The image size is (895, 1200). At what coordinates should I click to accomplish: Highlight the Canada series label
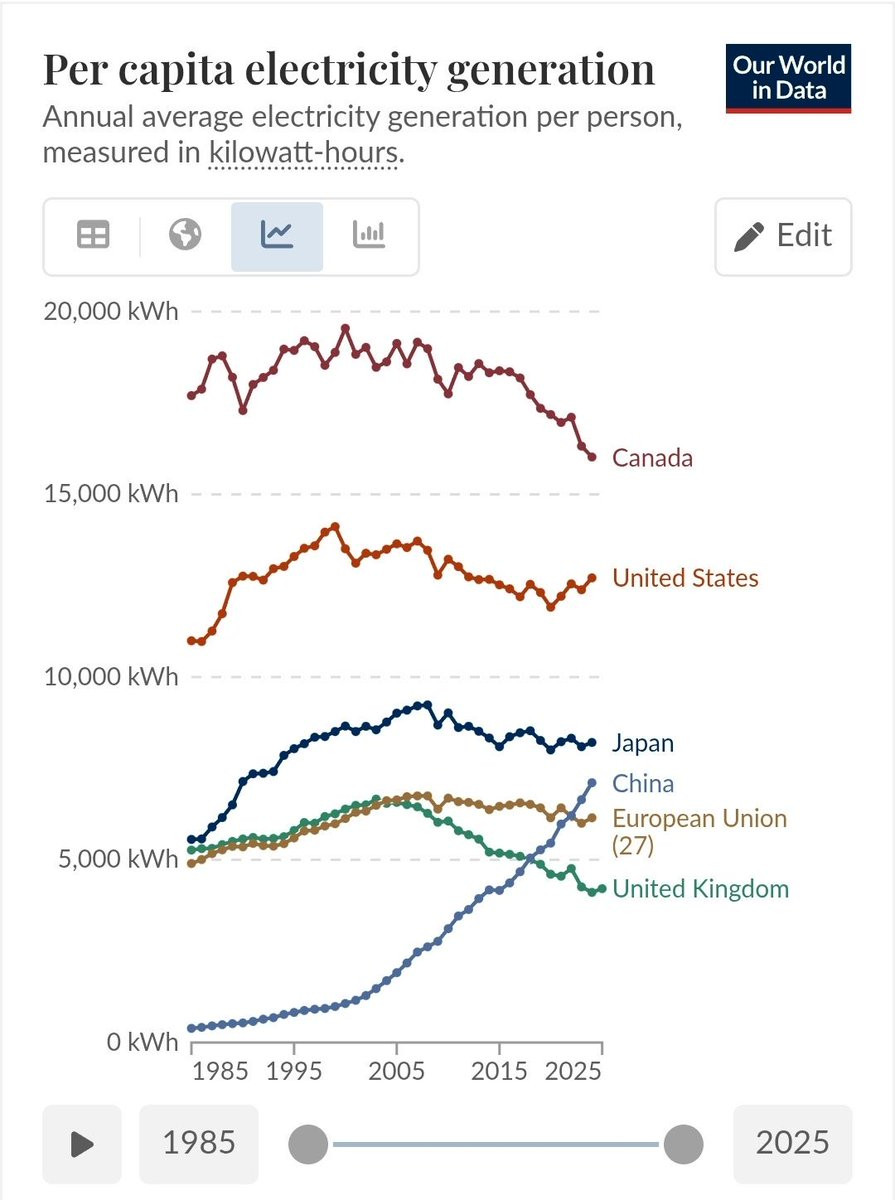(652, 458)
